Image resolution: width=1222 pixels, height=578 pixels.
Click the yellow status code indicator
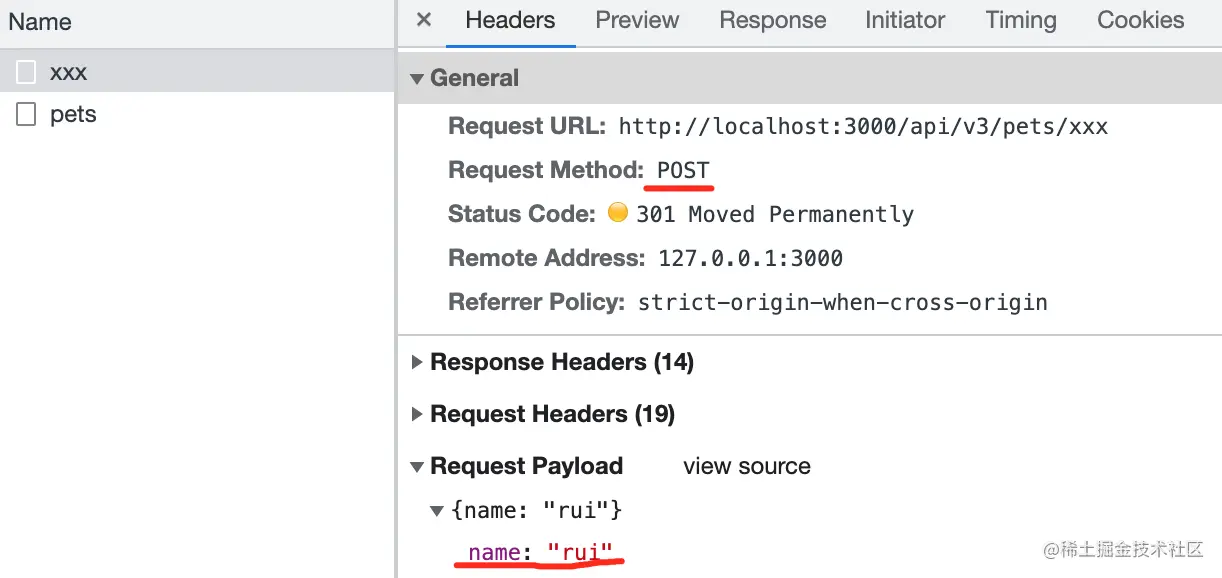tap(618, 213)
